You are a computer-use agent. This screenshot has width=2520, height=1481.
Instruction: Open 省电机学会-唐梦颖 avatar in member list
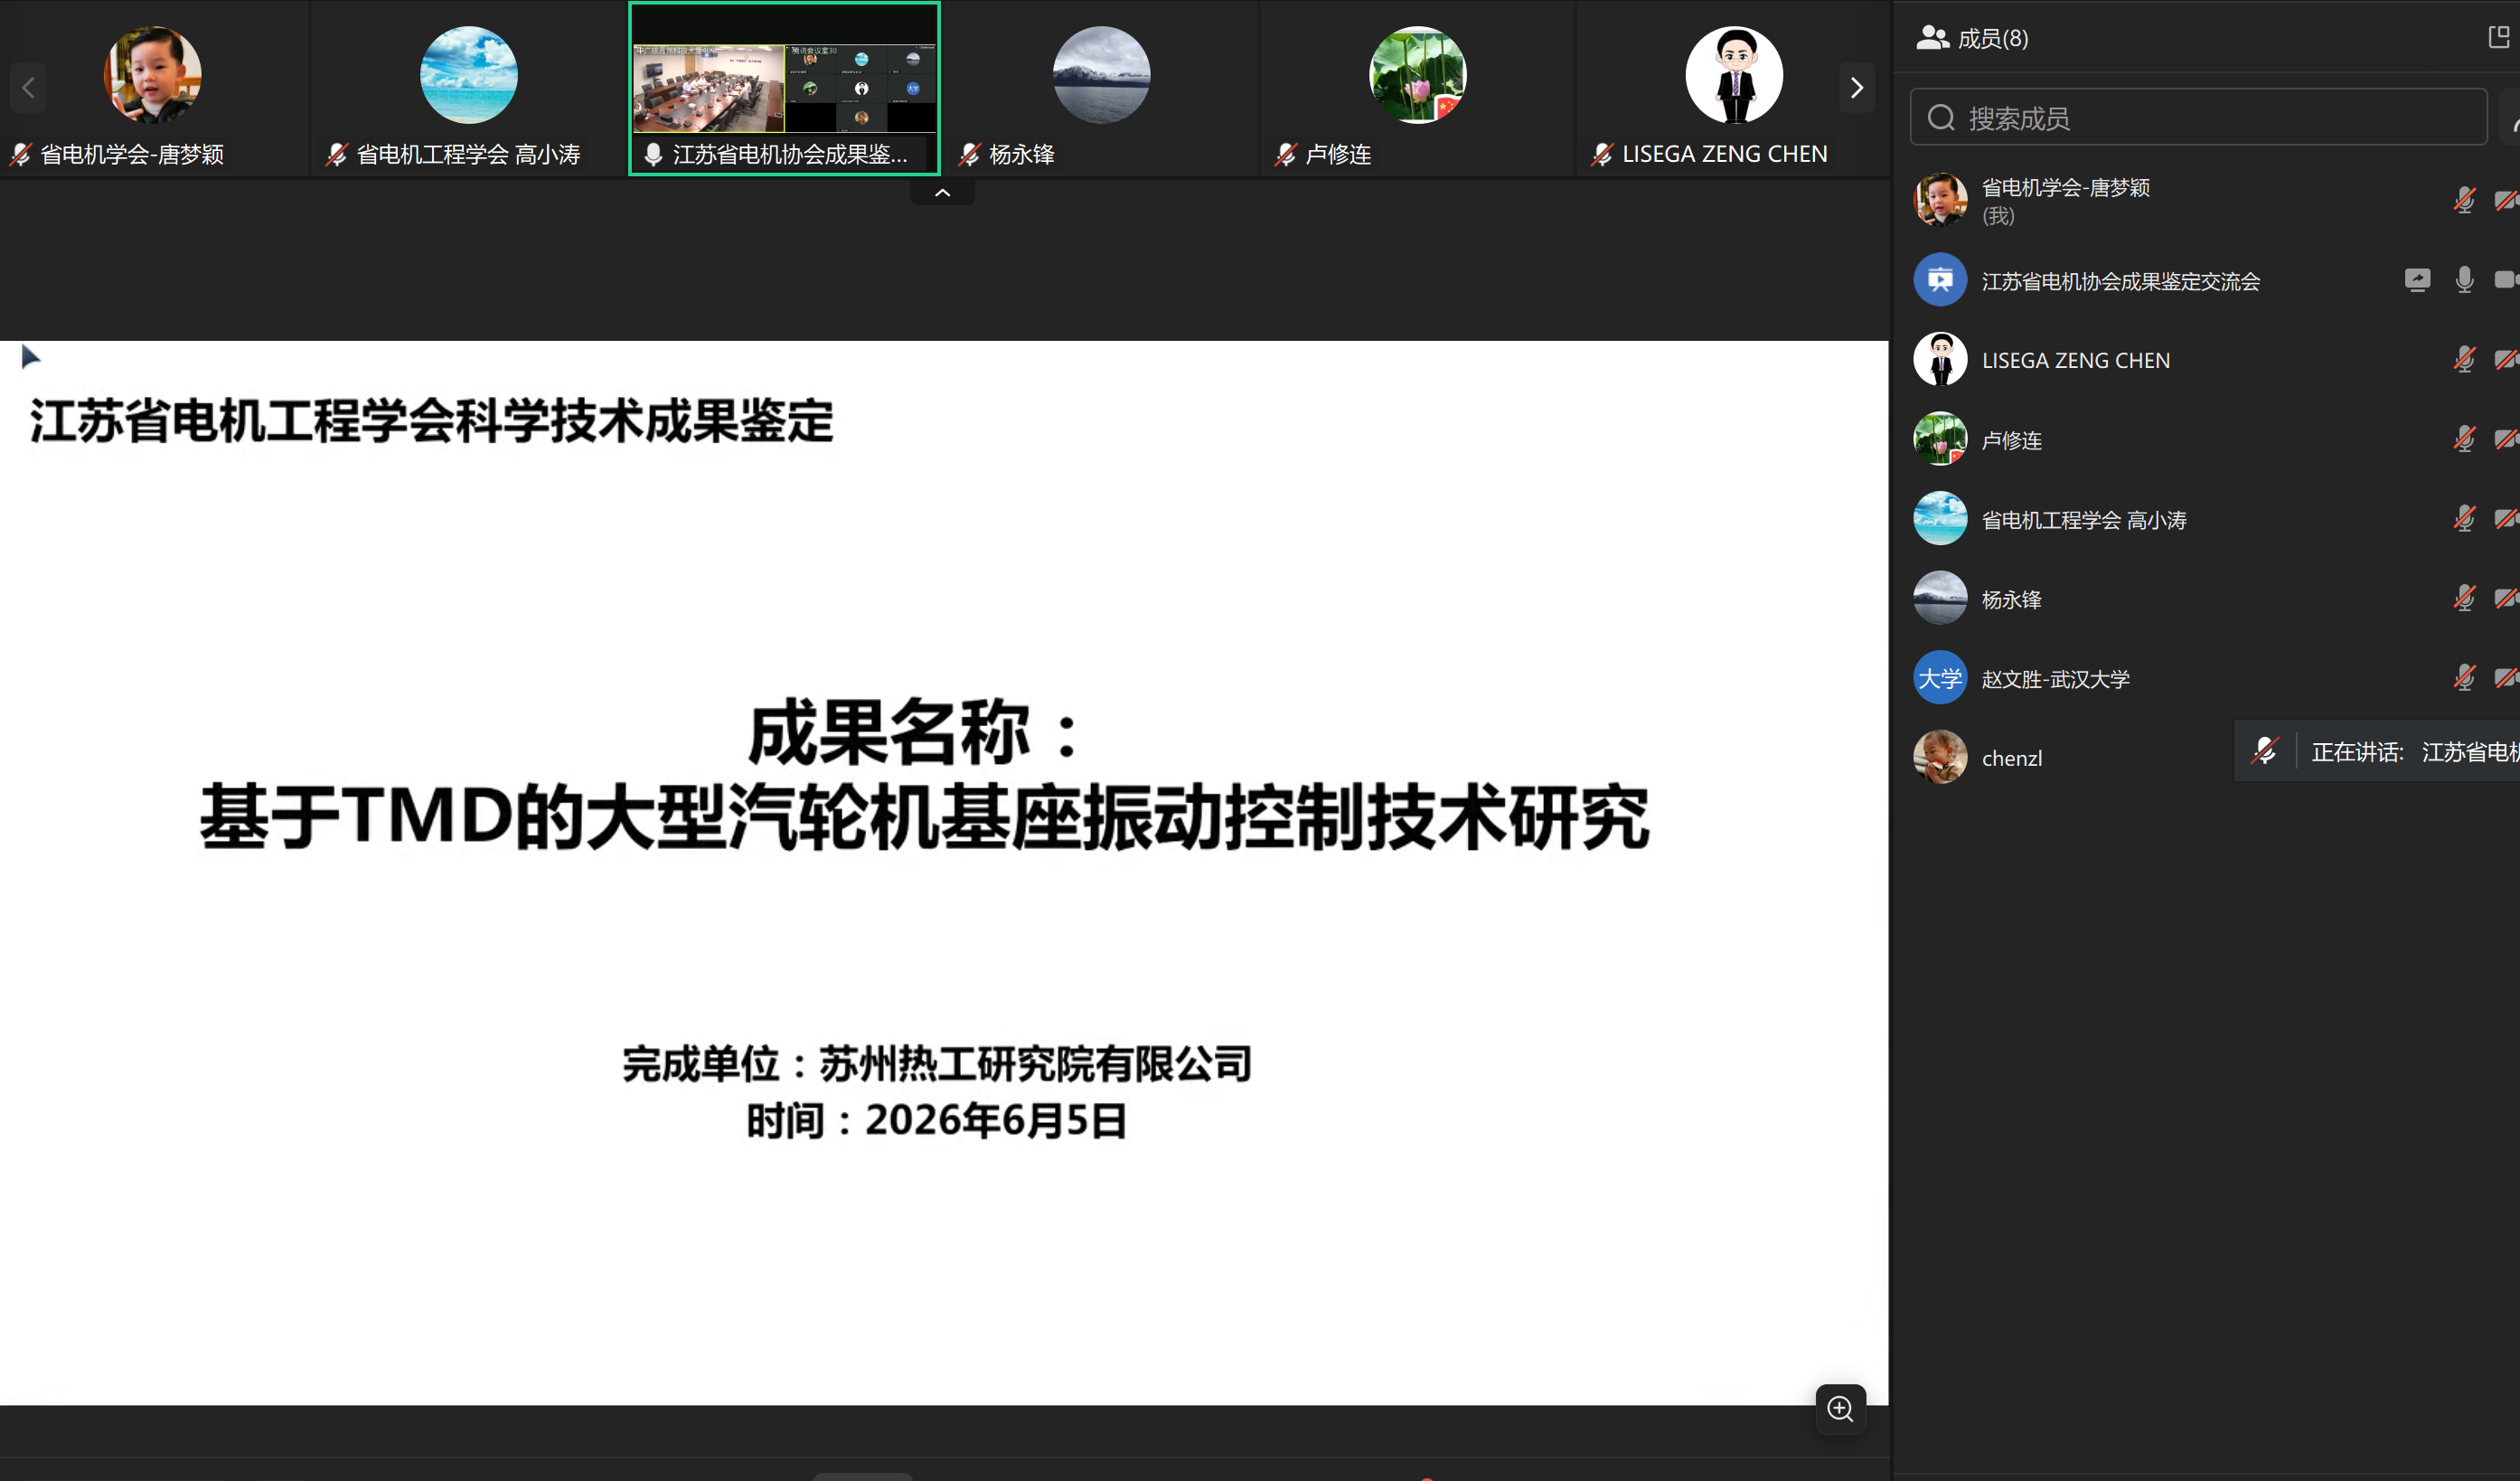(1940, 200)
